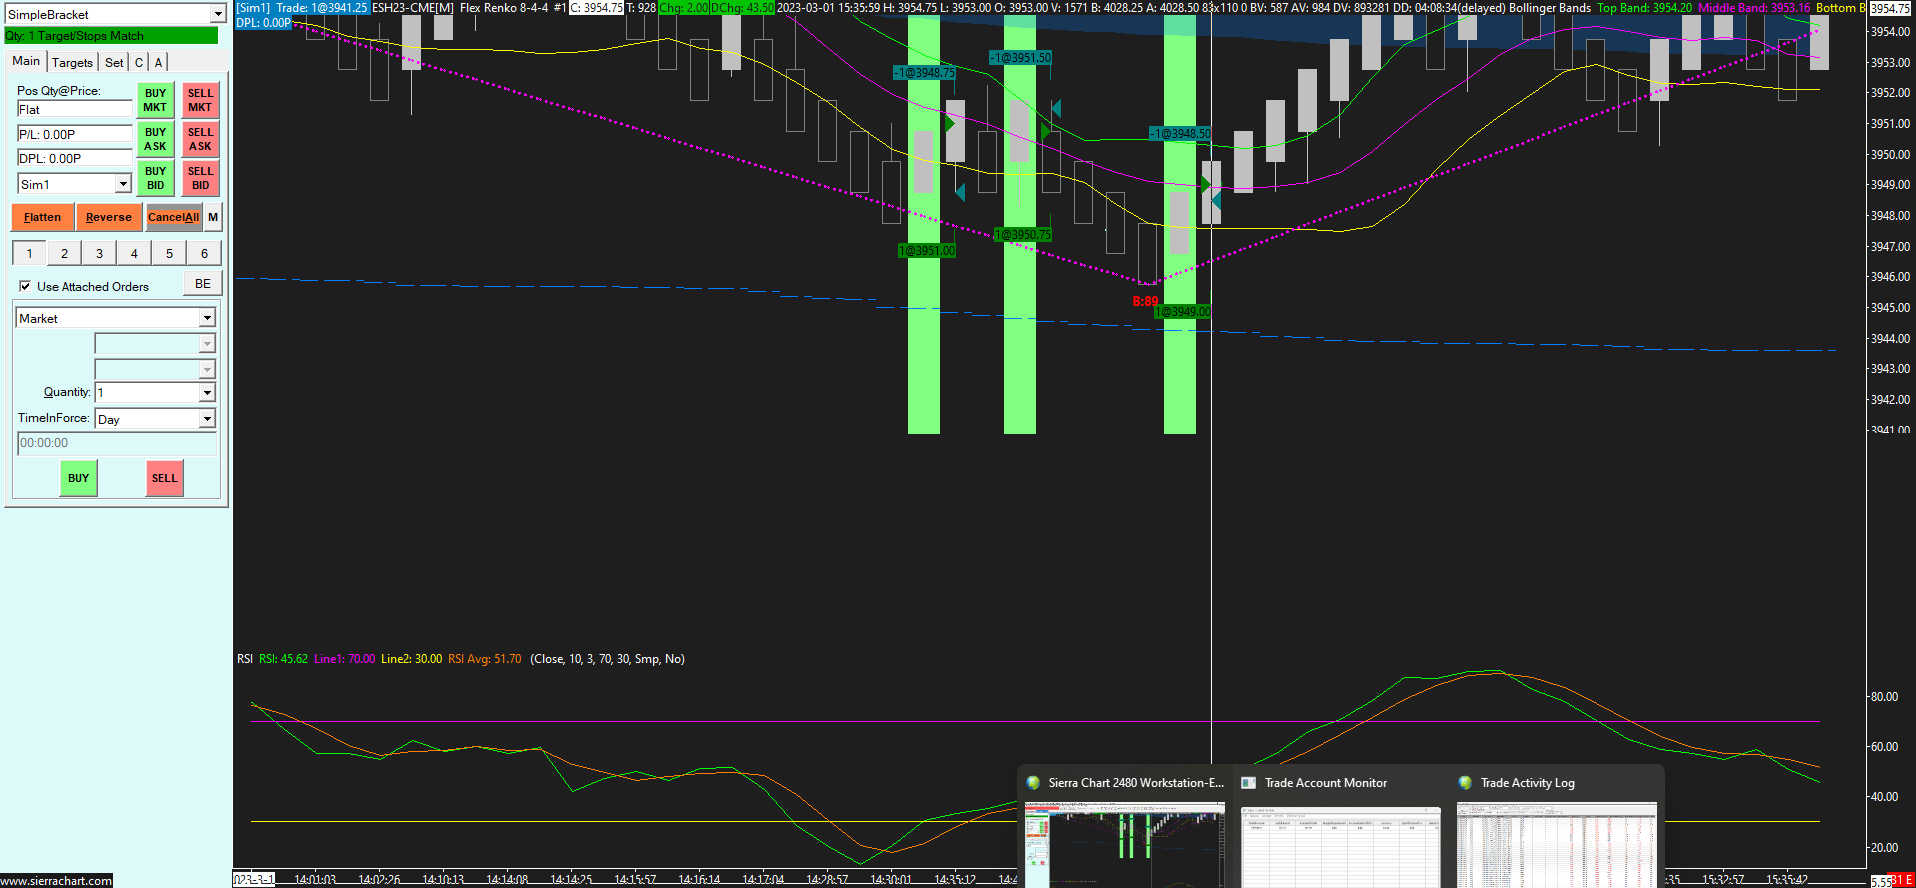
Task: Toggle the Use Attached Orders checkbox
Action: [x=25, y=287]
